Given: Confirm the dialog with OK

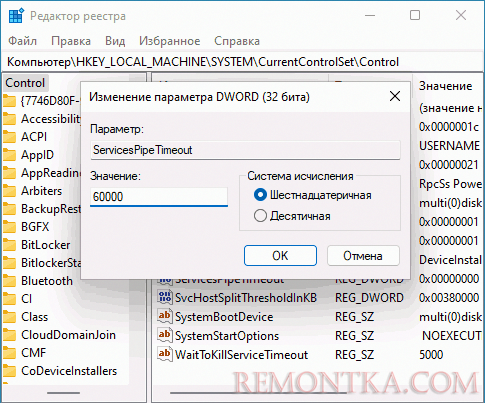Looking at the screenshot, I should tap(280, 256).
